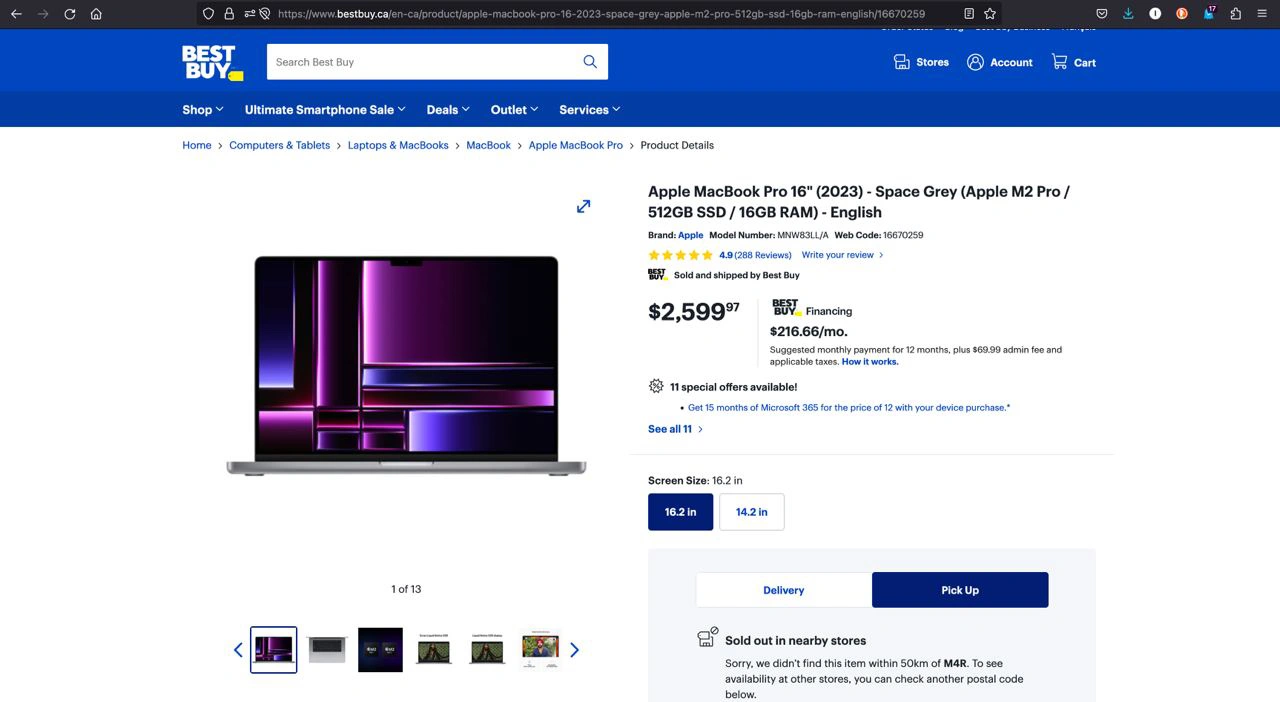Viewport: 1280px width, 702px height.
Task: Open the browser extensions puzzle icon
Action: [1236, 14]
